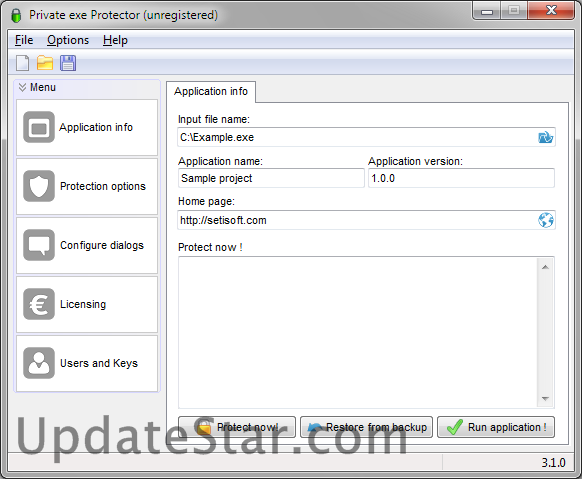Select the Licensing euro icon
This screenshot has height=479, width=582.
(39, 304)
